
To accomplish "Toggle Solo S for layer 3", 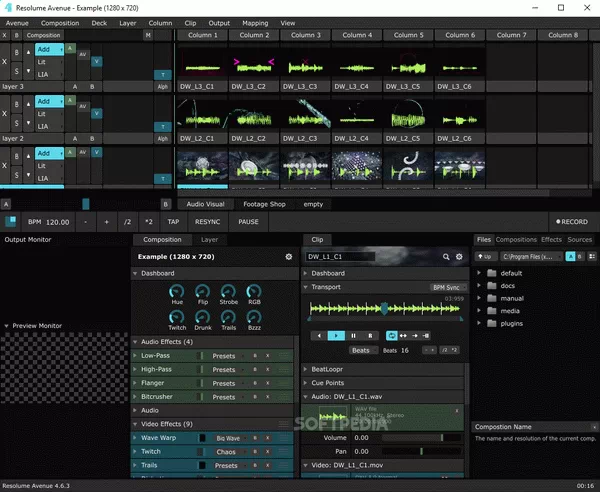I will (x=16, y=71).
